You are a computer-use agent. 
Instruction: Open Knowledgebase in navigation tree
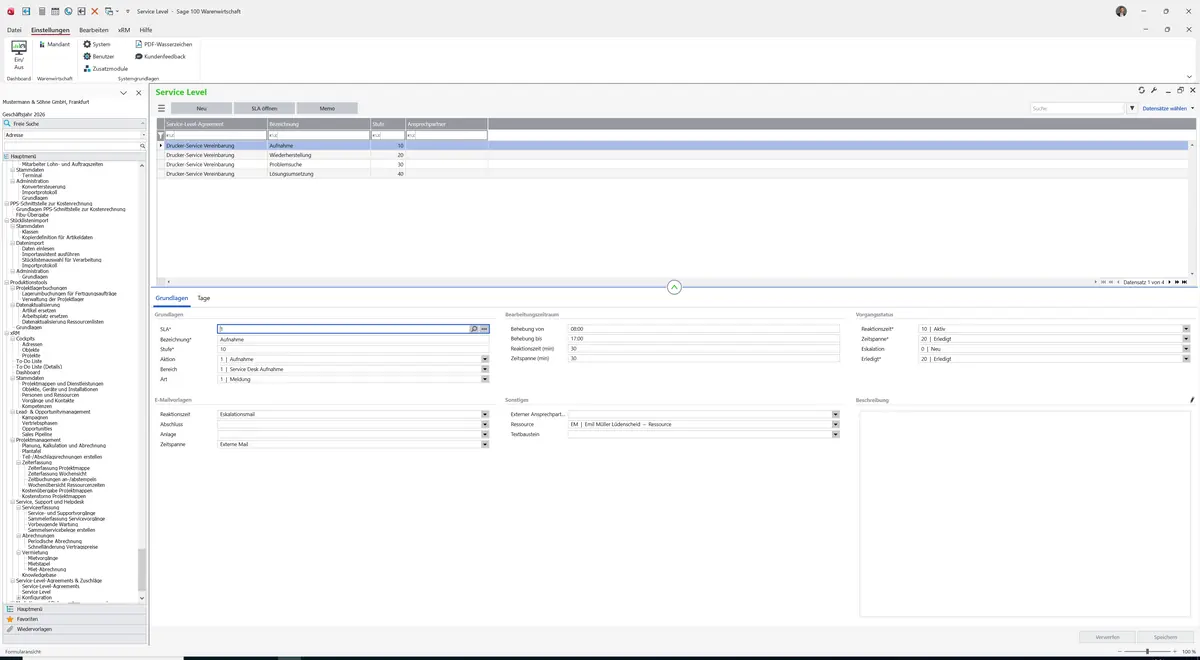pyautogui.click(x=40, y=575)
